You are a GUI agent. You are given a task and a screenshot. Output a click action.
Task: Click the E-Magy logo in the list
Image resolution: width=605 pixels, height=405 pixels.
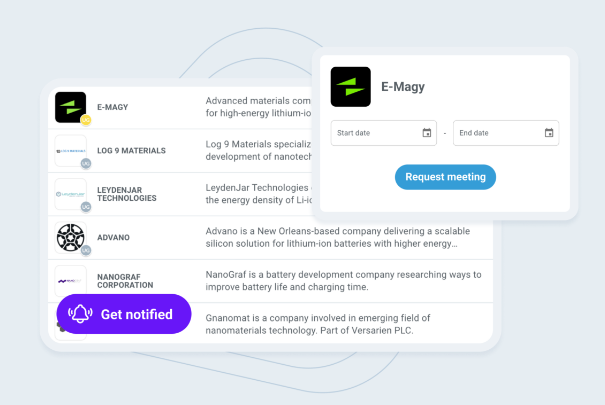[70, 107]
